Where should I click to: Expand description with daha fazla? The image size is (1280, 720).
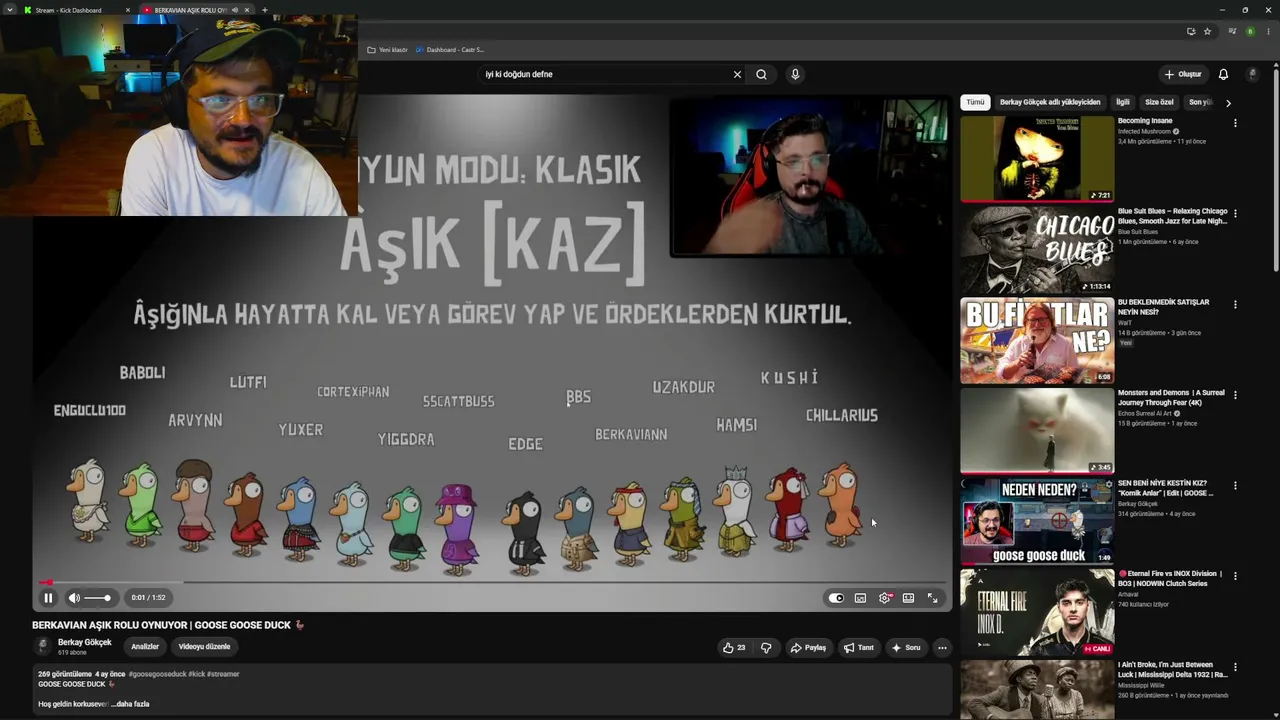pos(131,704)
